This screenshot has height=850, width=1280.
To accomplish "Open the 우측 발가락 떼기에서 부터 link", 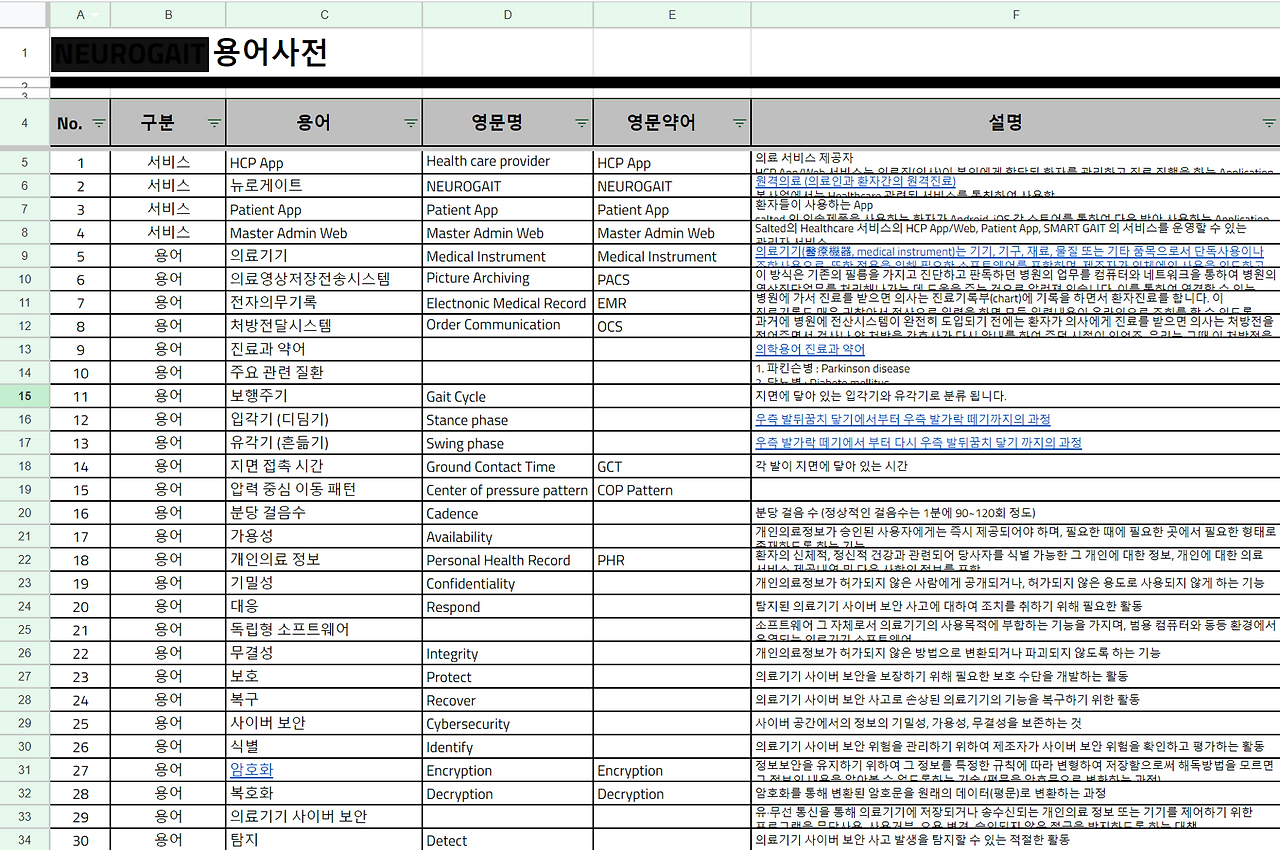I will coord(918,442).
